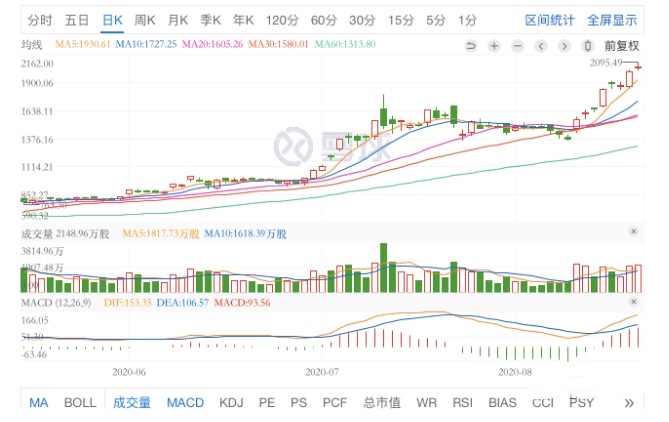The height and width of the screenshot is (422, 669).
Task: Toggle the candlestick style icon
Action: click(x=588, y=46)
